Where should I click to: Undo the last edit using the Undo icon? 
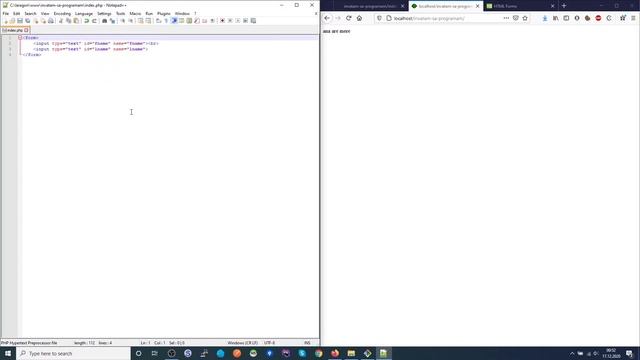pyautogui.click(x=87, y=21)
